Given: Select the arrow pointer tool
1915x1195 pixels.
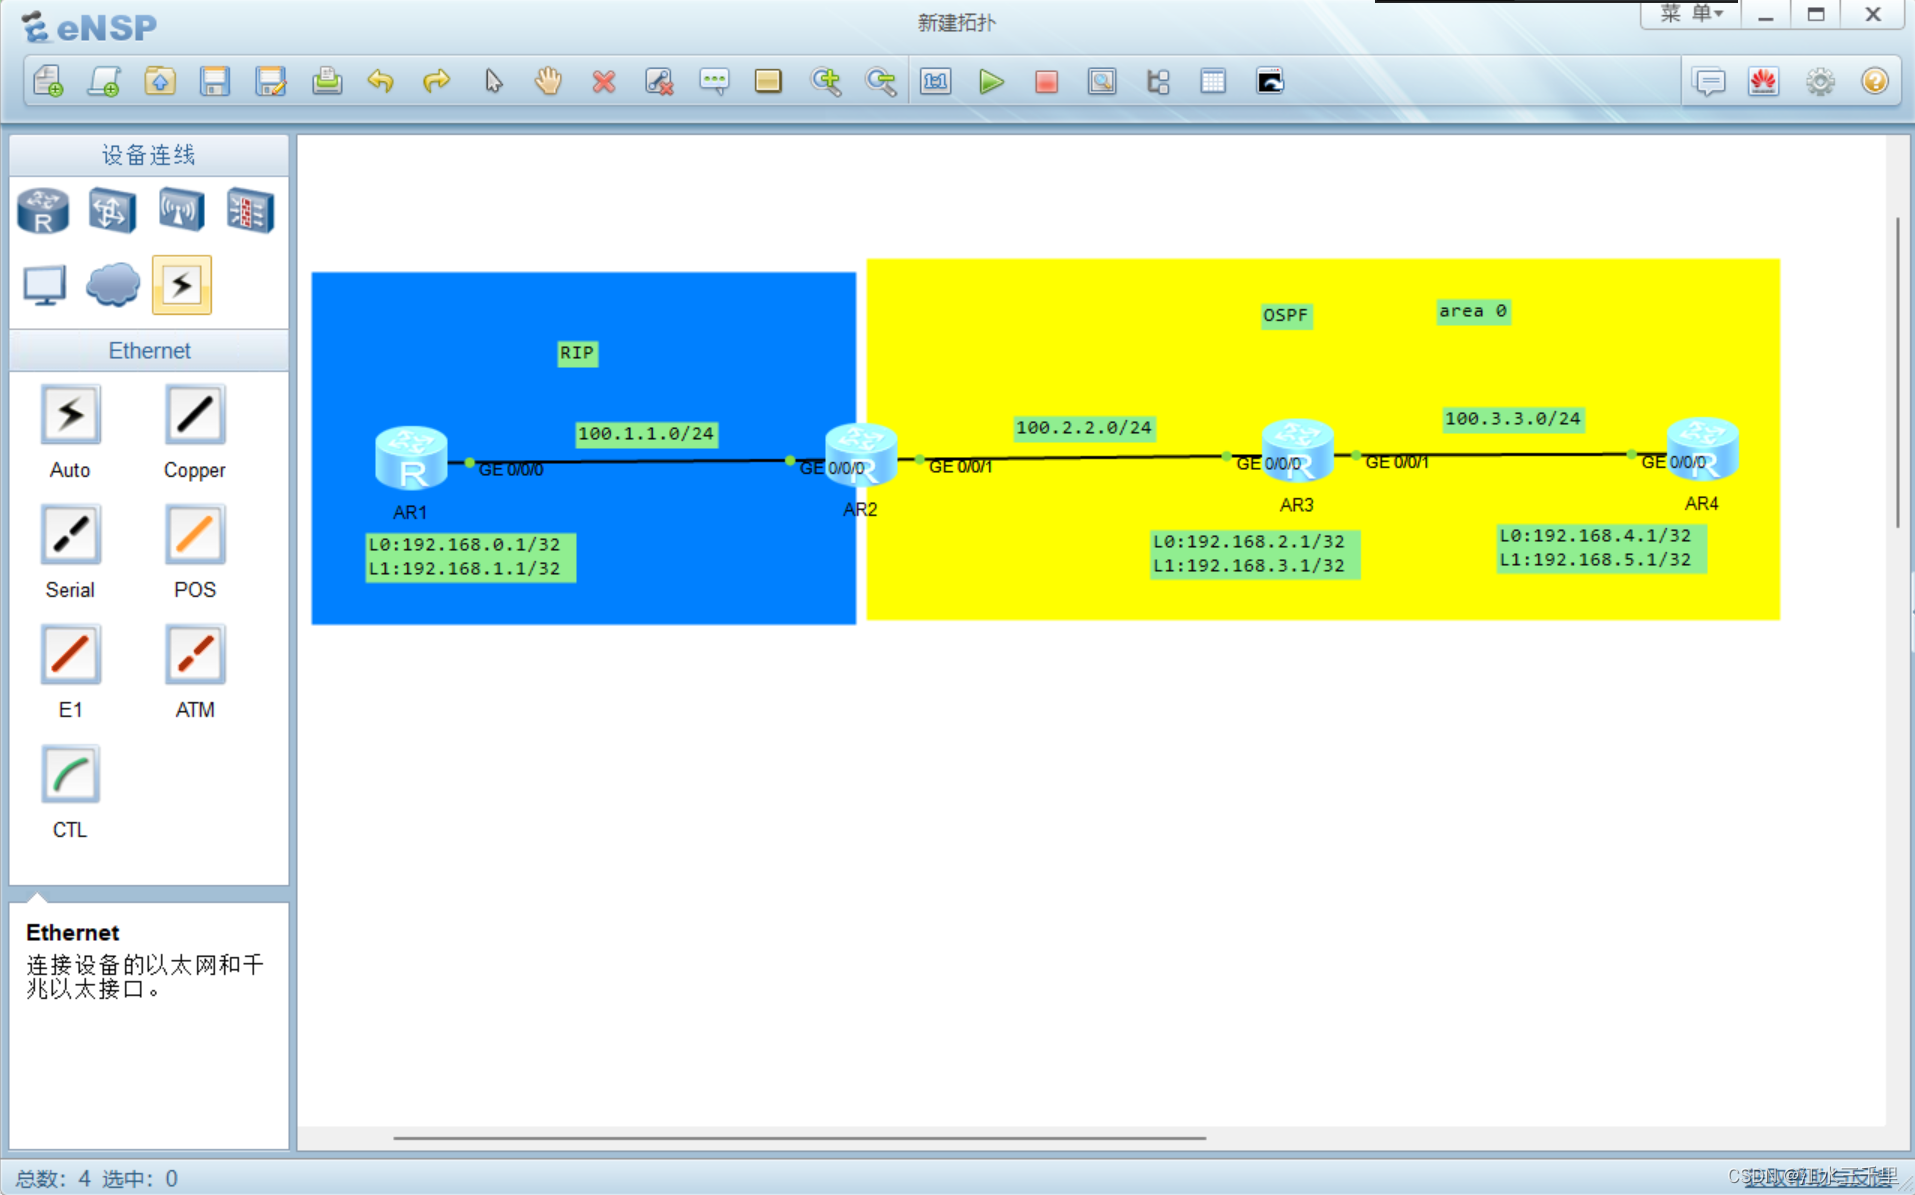Looking at the screenshot, I should point(493,81).
